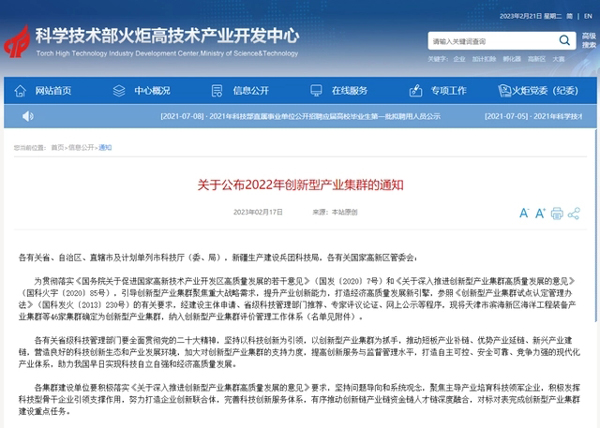Click the keyword link 大赛
The image size is (600, 428).
point(558,59)
